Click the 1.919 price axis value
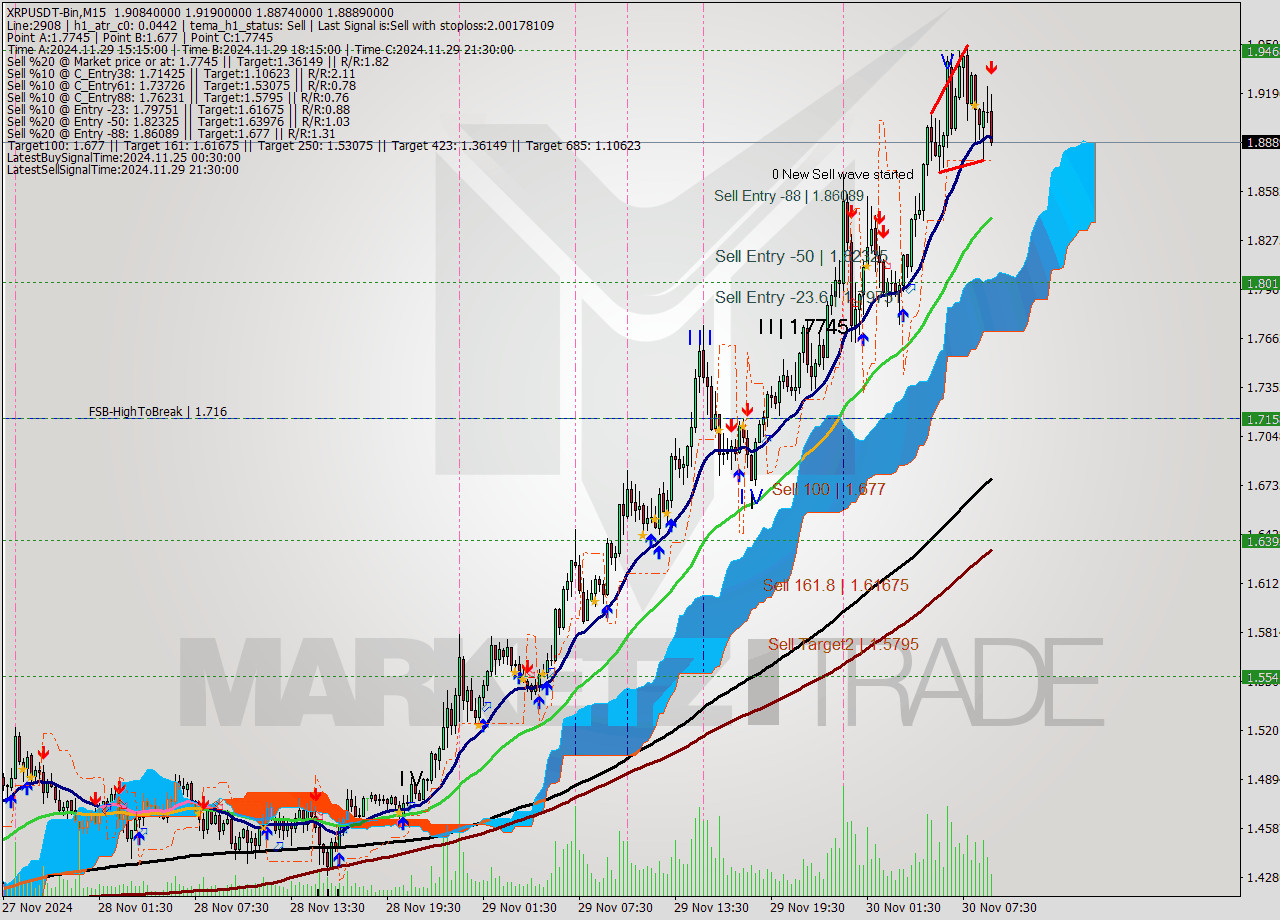 click(x=1261, y=93)
